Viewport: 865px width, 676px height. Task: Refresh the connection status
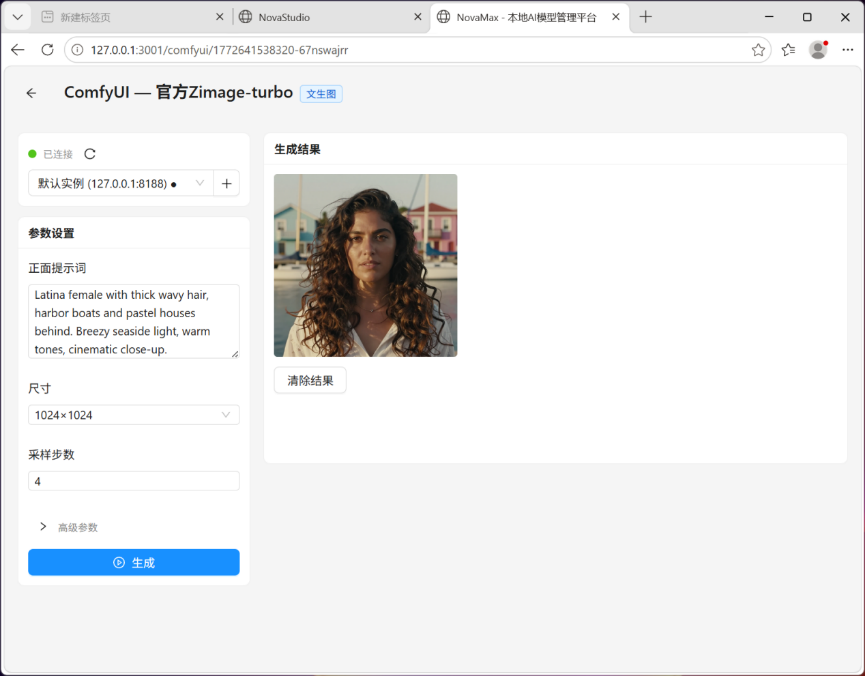[x=90, y=154]
